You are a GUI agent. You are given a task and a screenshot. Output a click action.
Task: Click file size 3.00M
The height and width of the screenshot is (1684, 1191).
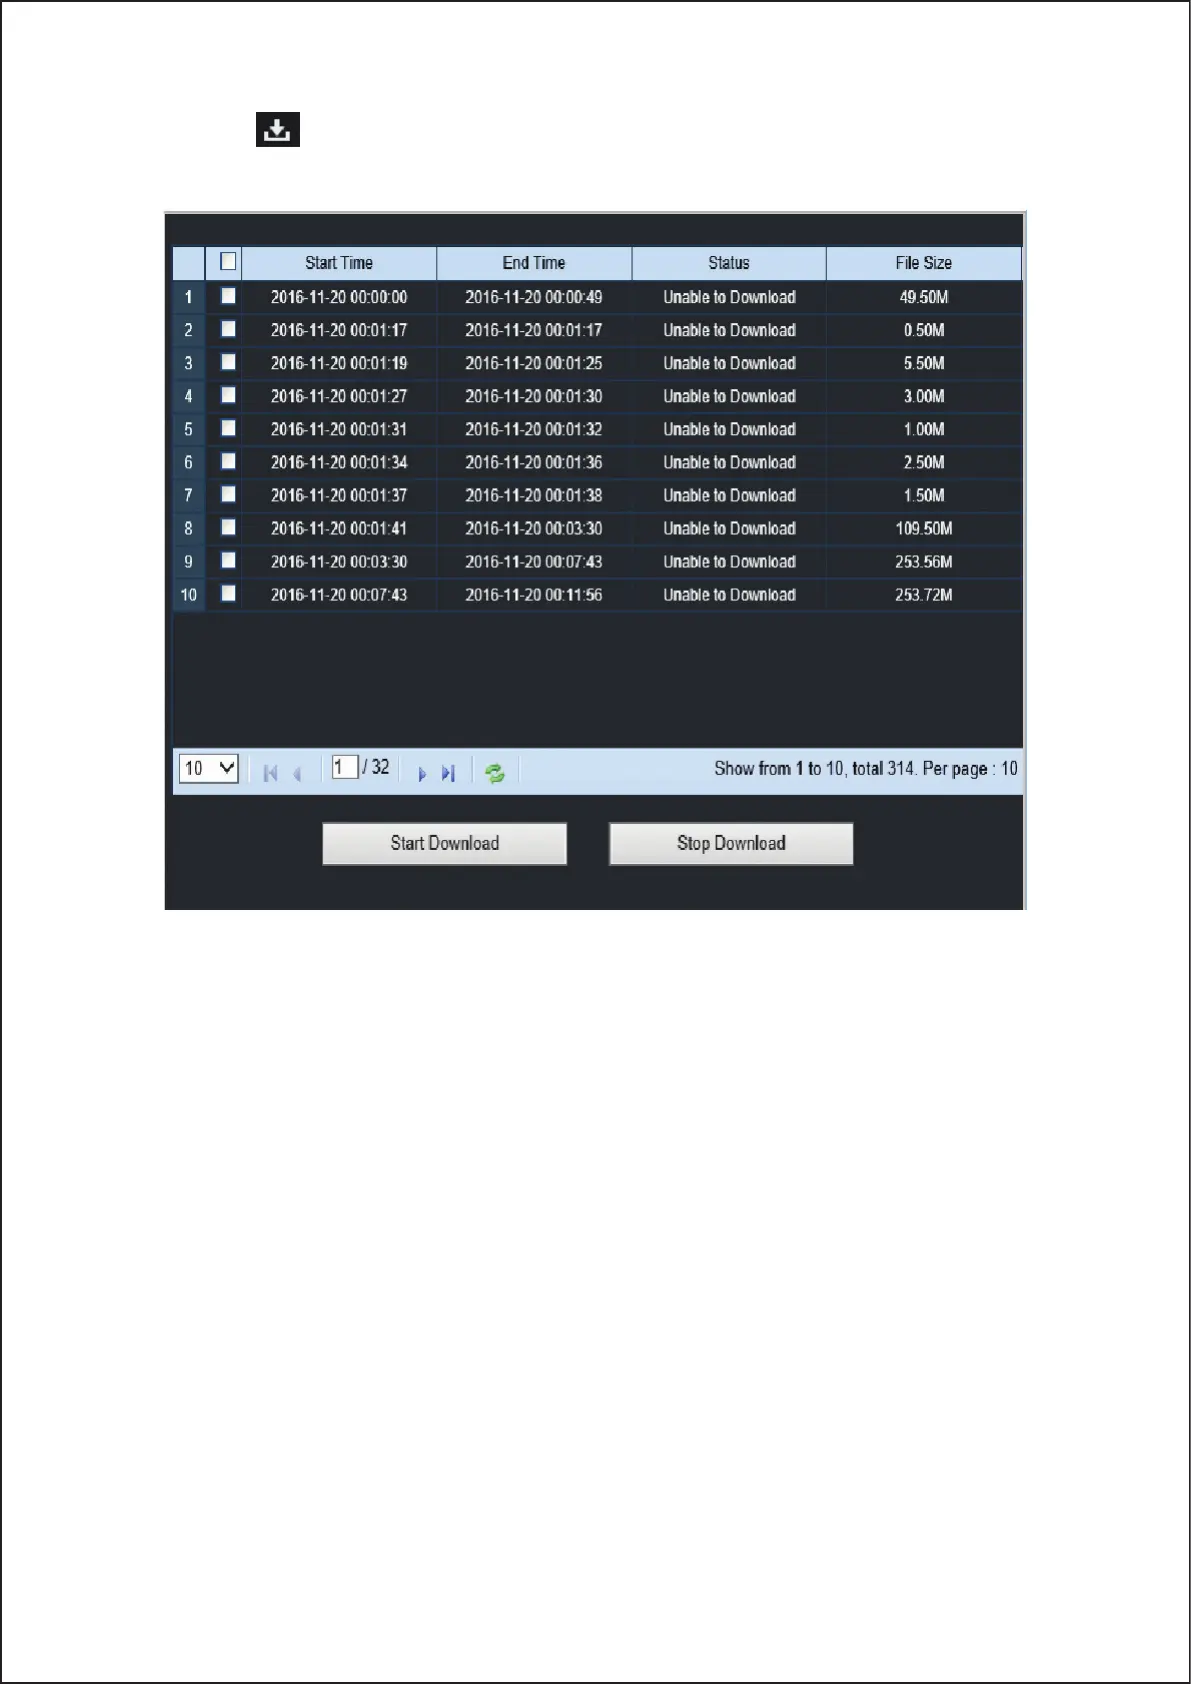(x=924, y=396)
